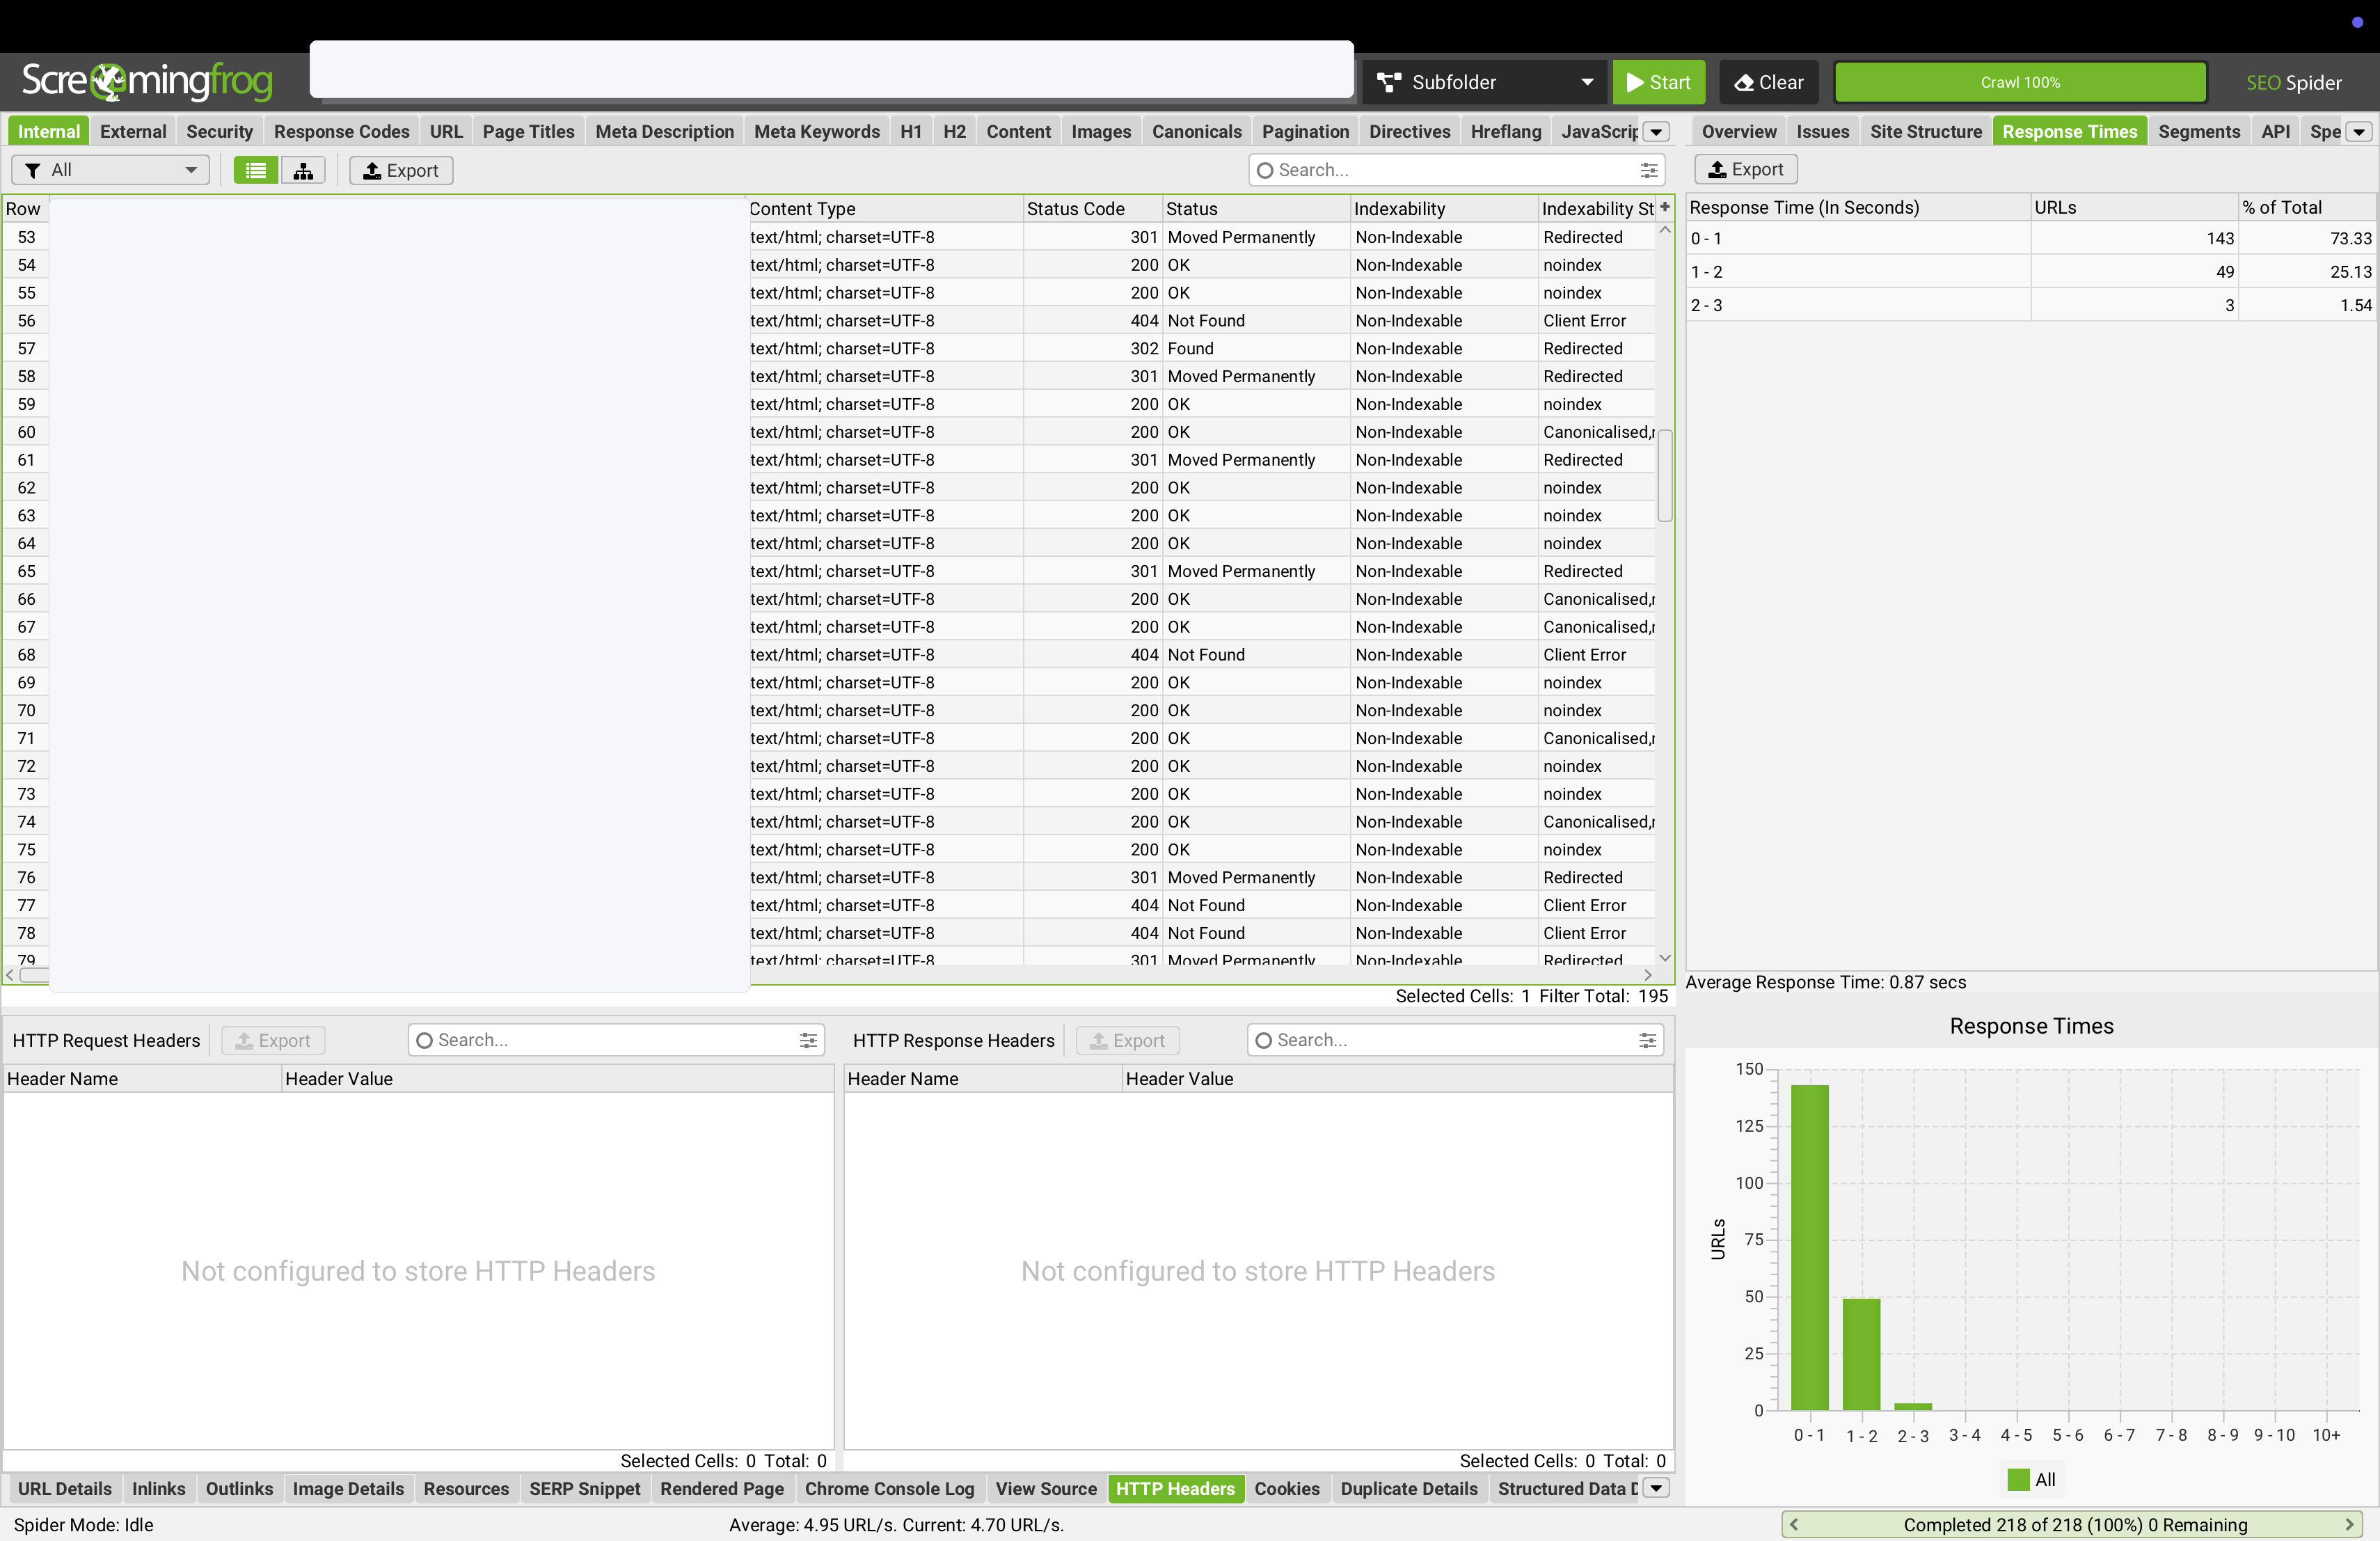Screen dimensions: 2380x1541
Task: Export HTTP Request Headers
Action: [x=273, y=1040]
